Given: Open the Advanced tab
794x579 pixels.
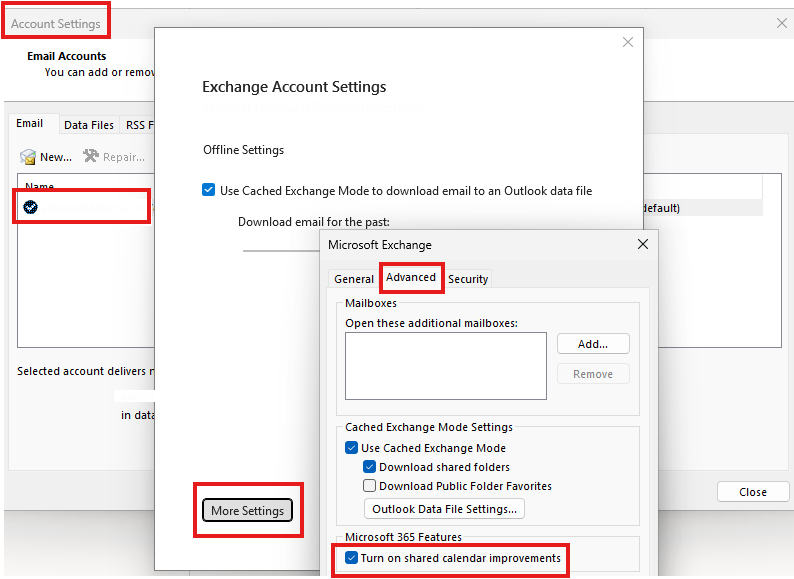Looking at the screenshot, I should tap(411, 277).
